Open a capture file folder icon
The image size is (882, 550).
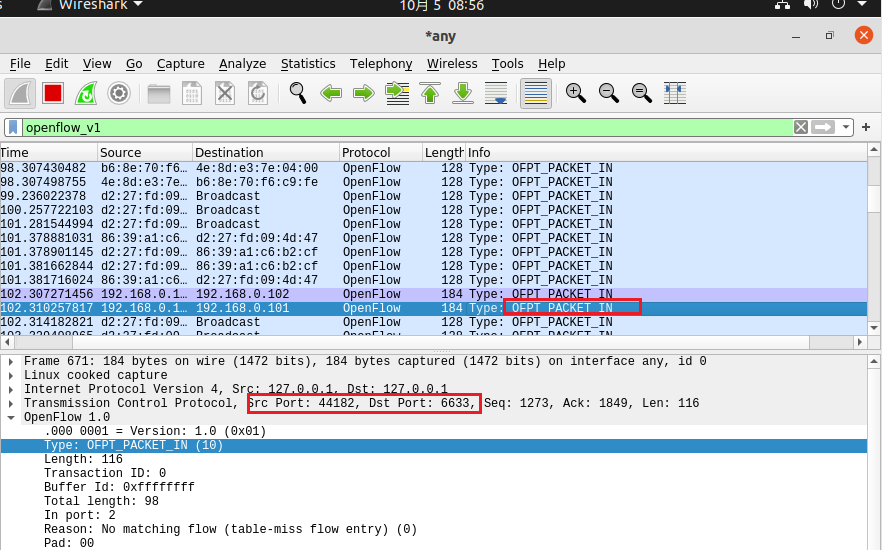pyautogui.click(x=159, y=93)
